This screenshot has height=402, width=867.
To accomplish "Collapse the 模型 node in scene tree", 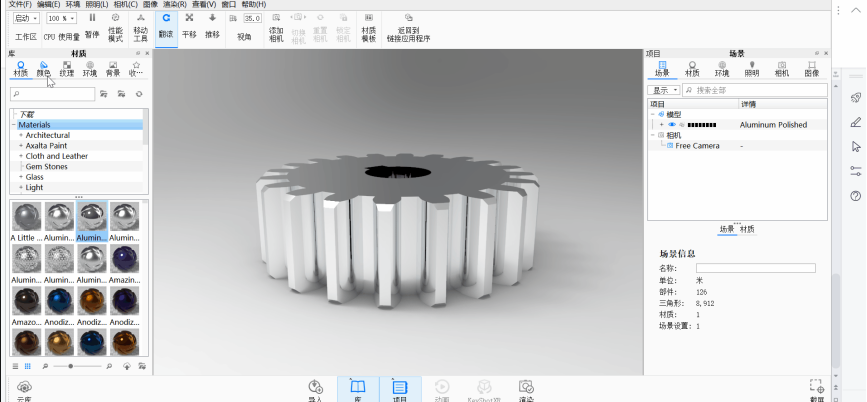I will [652, 114].
